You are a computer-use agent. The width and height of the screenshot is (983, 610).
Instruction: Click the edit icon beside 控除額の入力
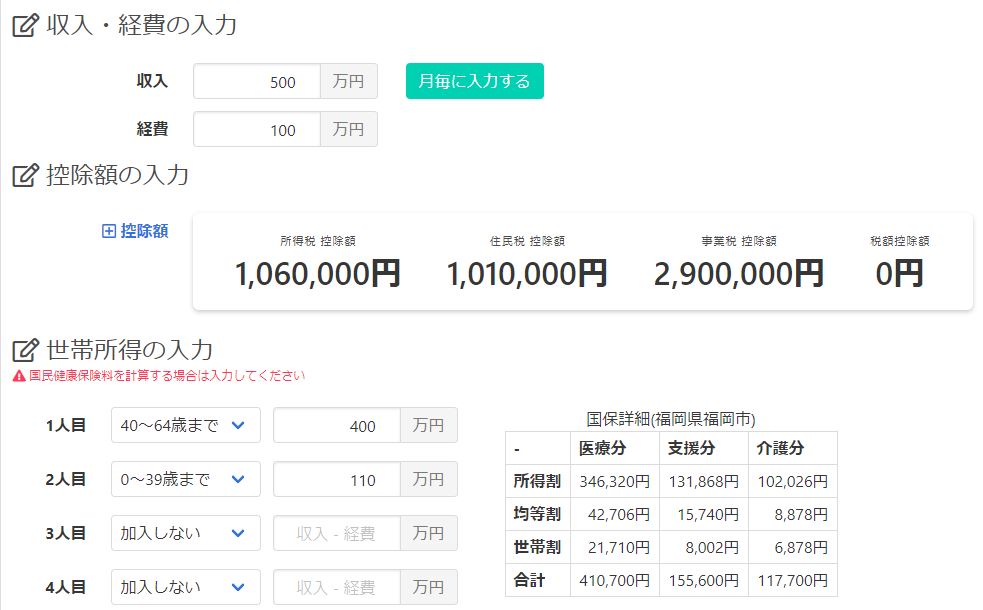26,175
